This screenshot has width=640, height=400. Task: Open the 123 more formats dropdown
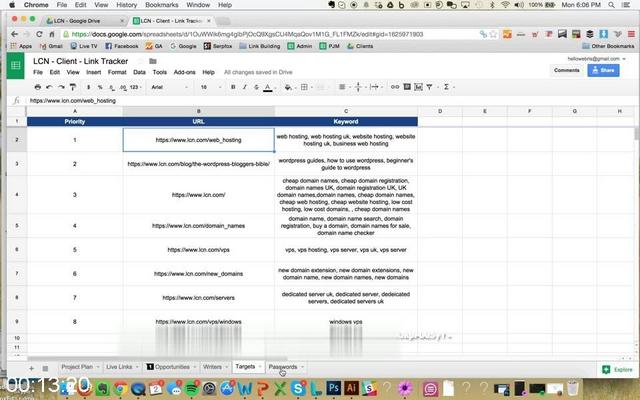click(x=136, y=87)
